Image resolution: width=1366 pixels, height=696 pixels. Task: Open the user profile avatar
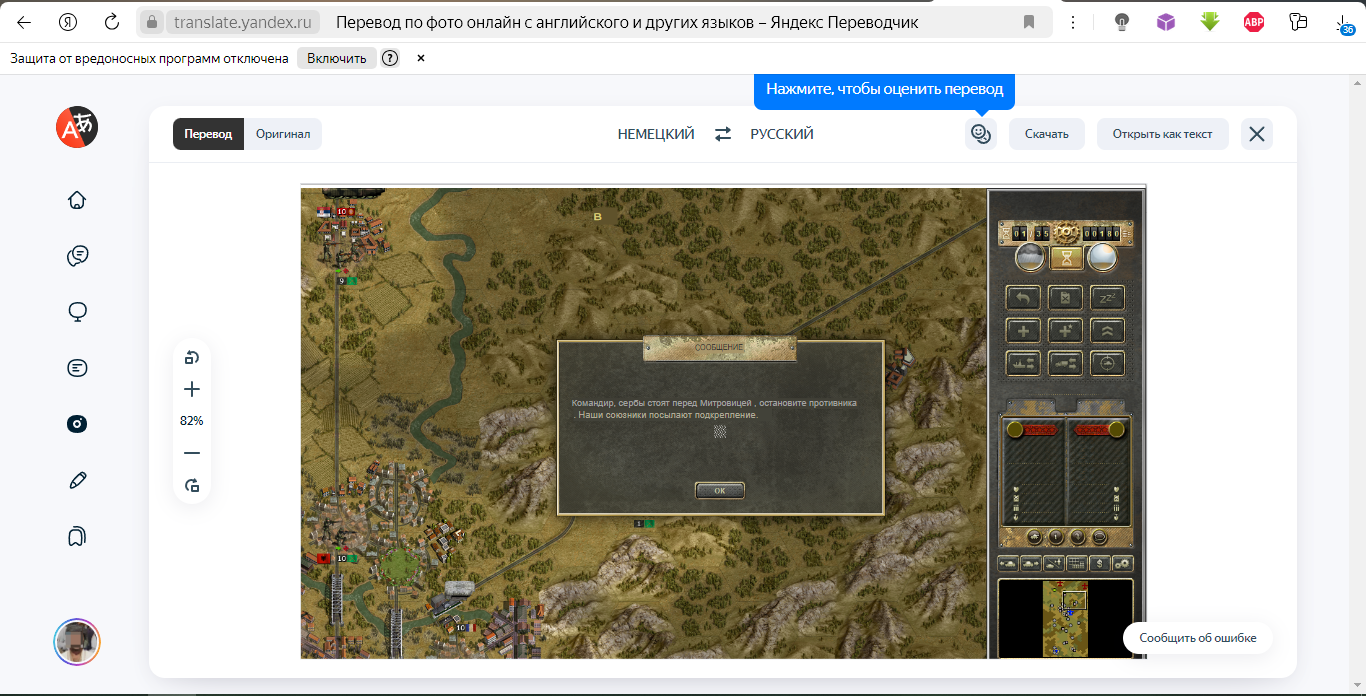[x=77, y=641]
